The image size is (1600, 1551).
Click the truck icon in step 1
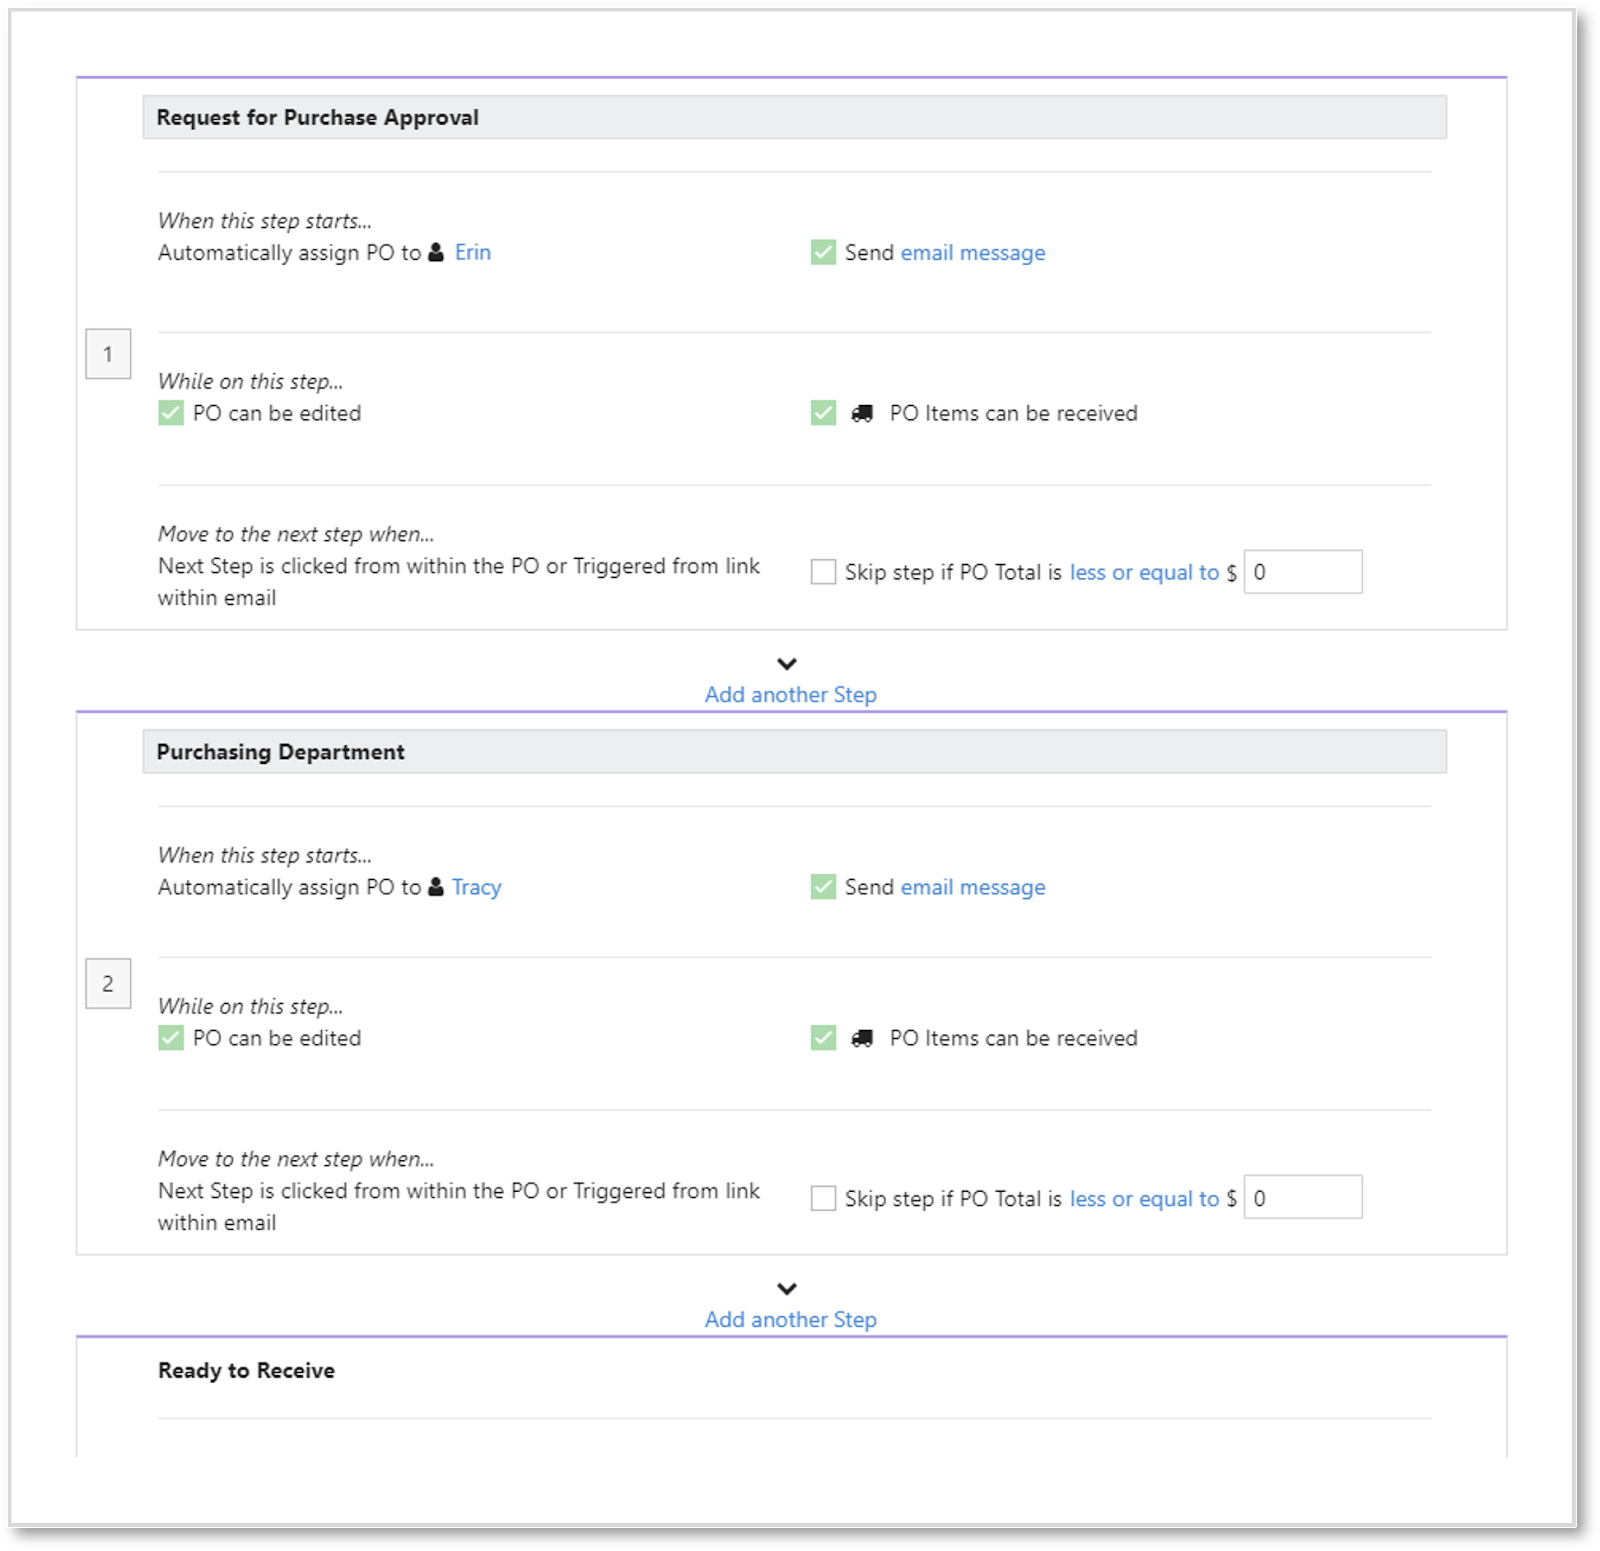(862, 414)
